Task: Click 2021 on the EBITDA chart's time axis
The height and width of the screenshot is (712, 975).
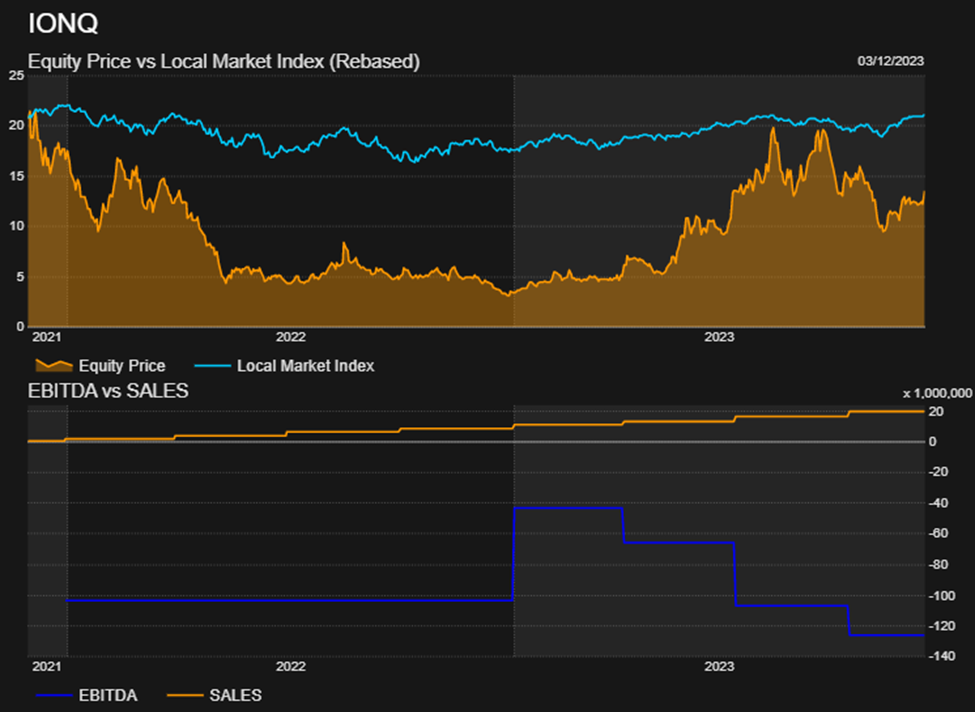Action: click(47, 667)
